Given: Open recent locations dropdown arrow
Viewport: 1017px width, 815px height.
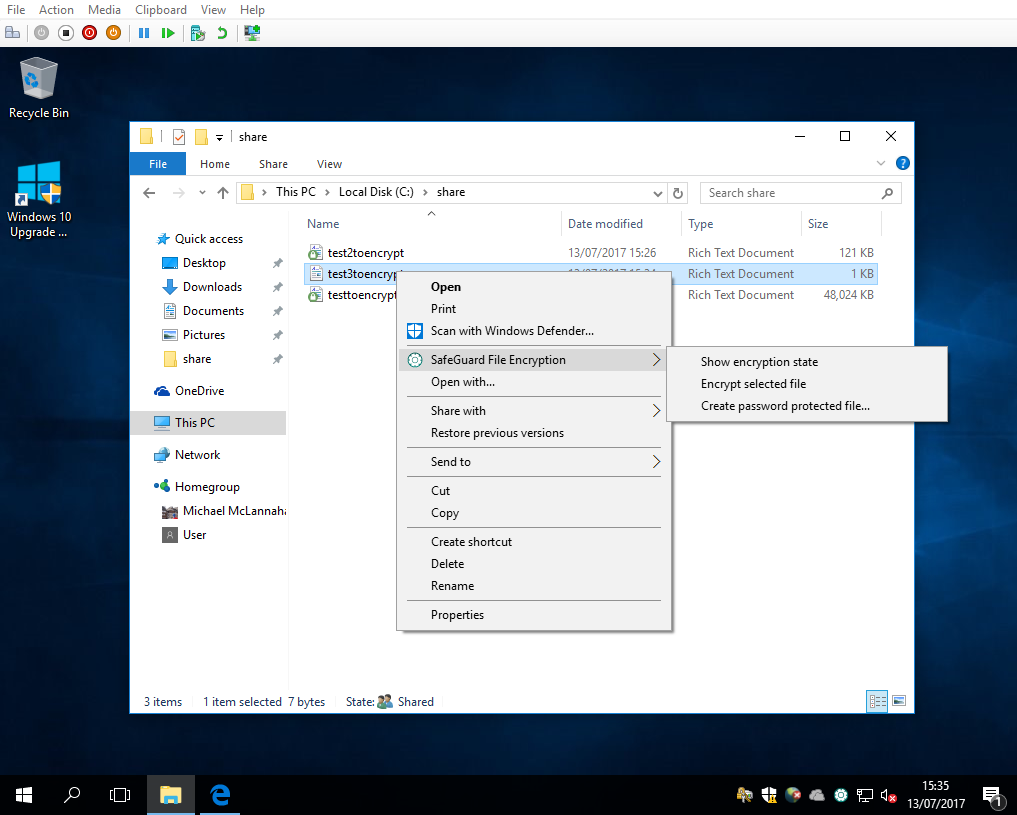Looking at the screenshot, I should click(202, 193).
